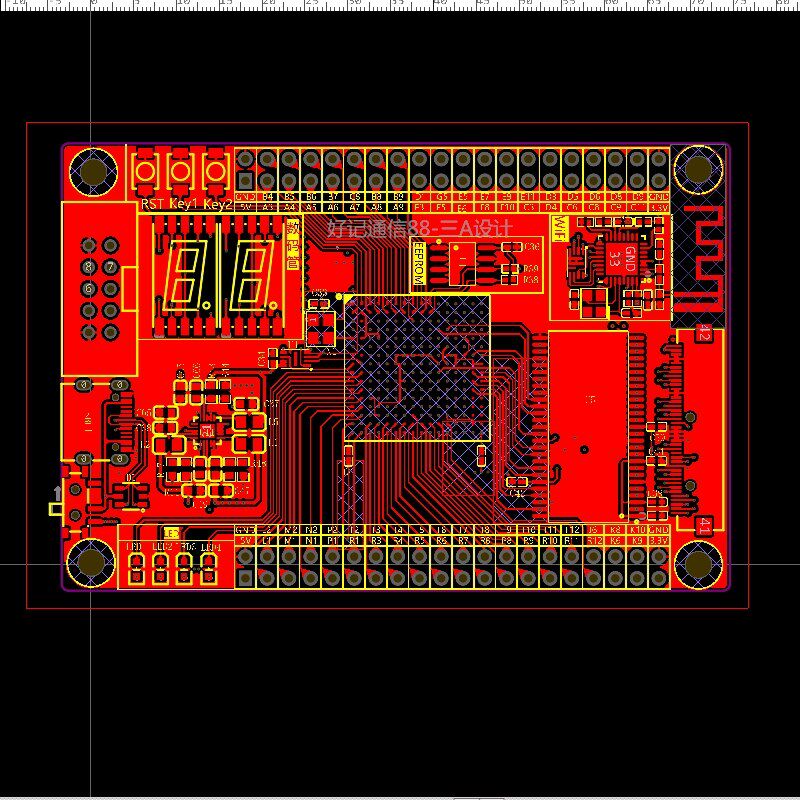
Task: Click the A7 pin label
Action: (x=355, y=208)
